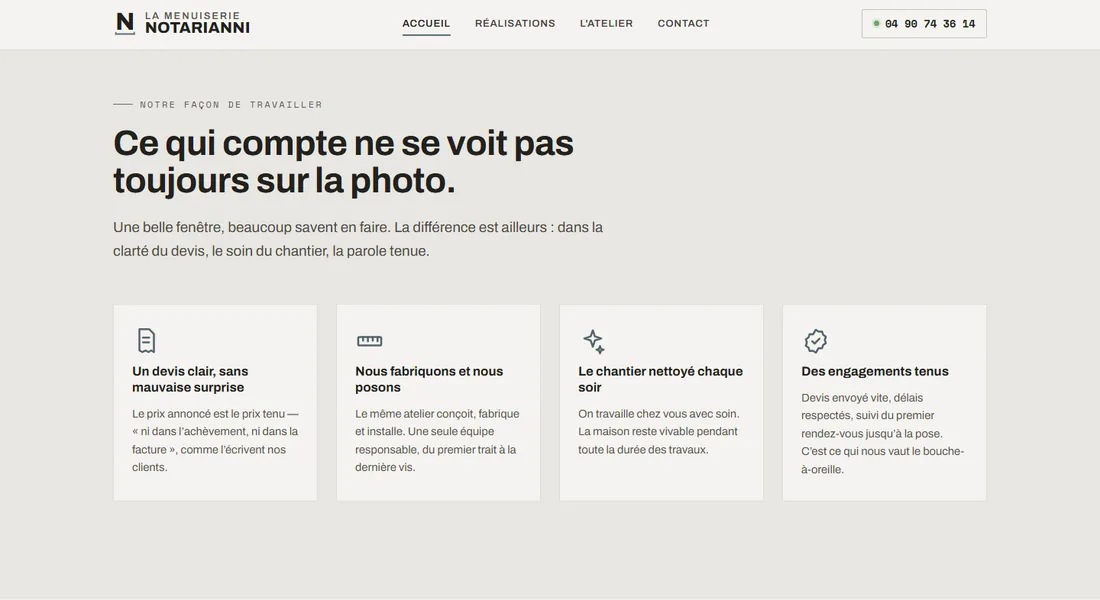Go to the Accueil menu item
Screen dimensions: 1100x600
pyautogui.click(x=426, y=23)
